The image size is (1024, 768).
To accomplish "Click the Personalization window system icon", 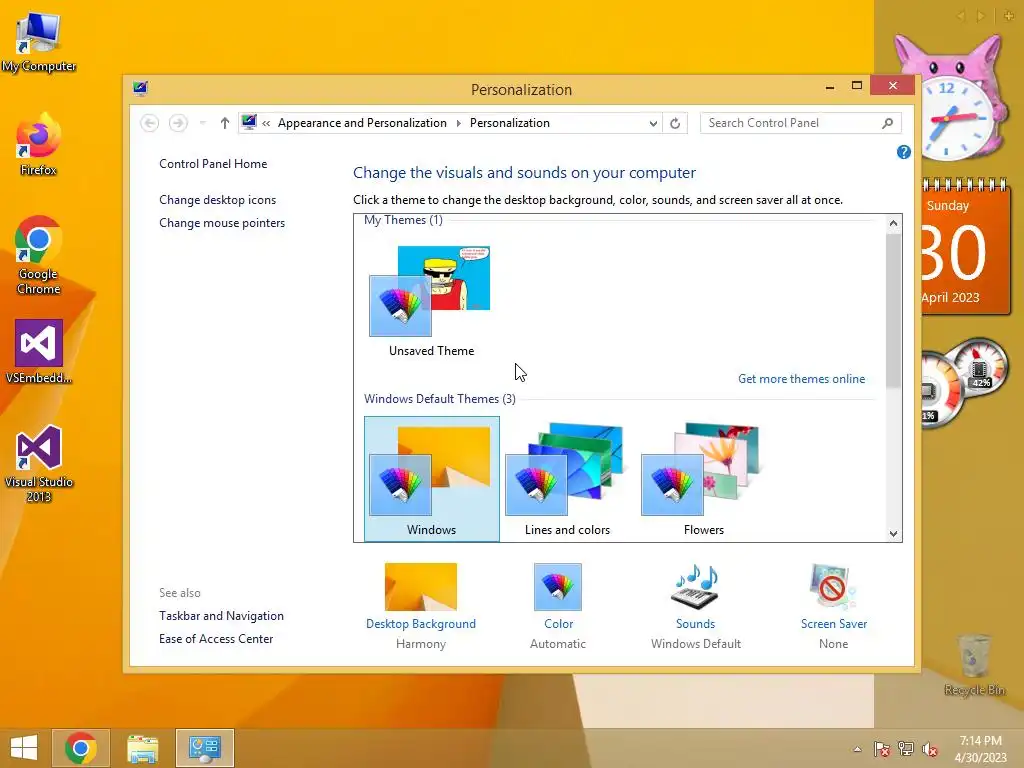I will pos(140,88).
